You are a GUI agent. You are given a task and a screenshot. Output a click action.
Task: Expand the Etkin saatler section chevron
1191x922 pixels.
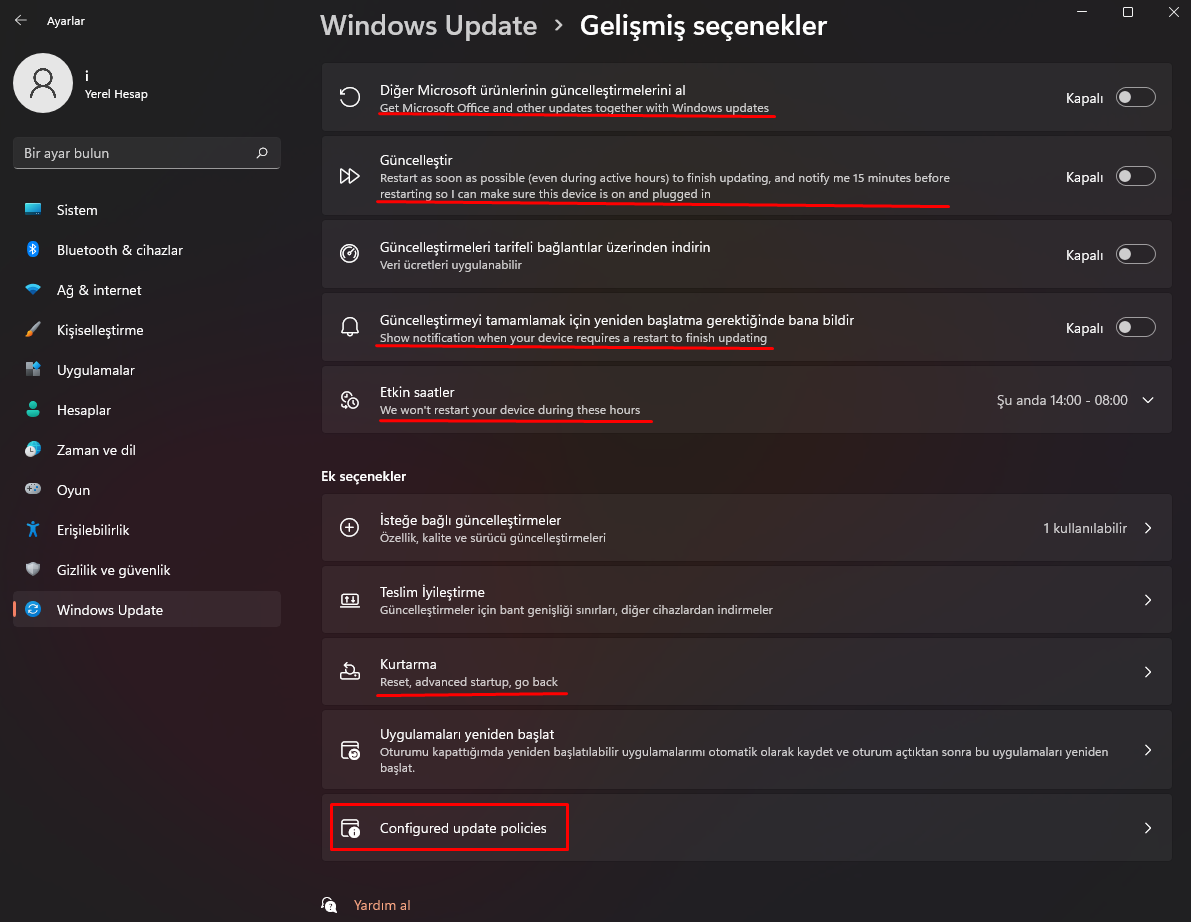point(1148,400)
